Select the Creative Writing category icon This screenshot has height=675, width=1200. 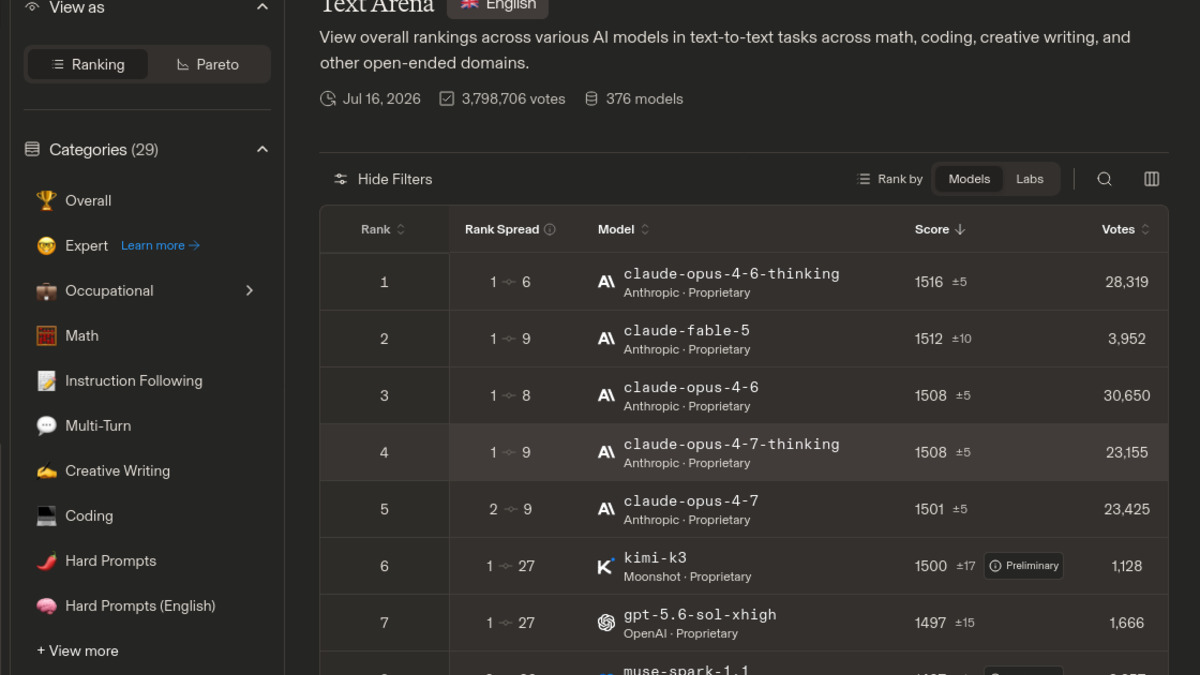pos(46,470)
